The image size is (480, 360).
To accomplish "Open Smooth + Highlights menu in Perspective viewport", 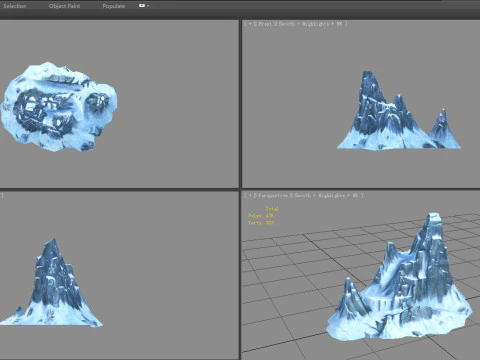I will [326, 196].
